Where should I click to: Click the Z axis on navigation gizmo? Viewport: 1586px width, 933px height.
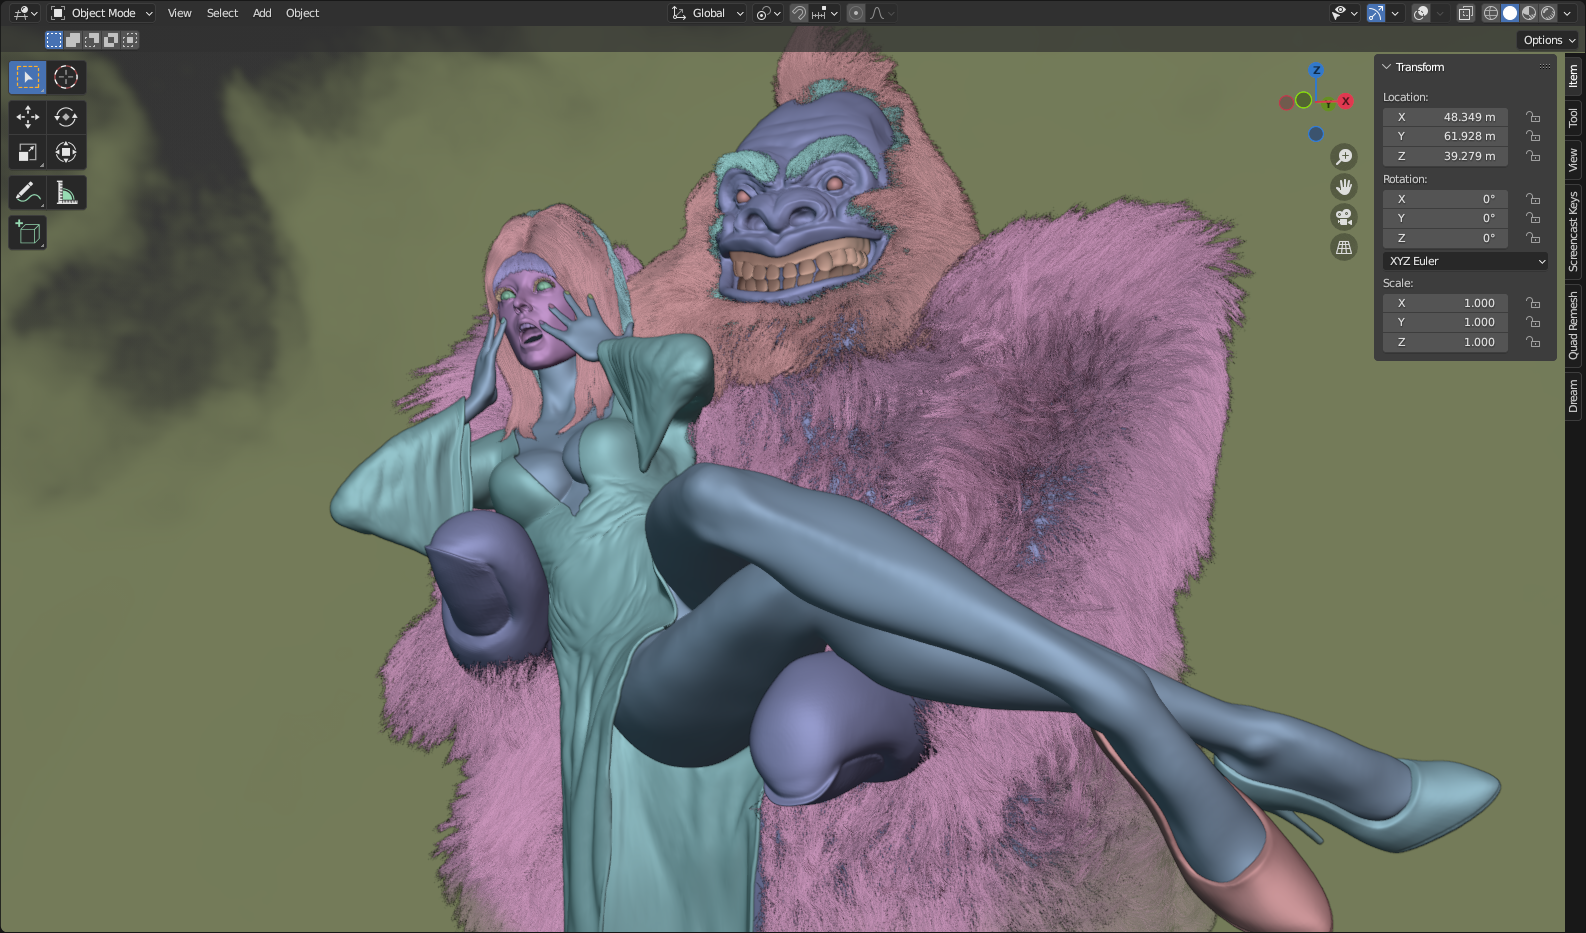click(x=1316, y=70)
